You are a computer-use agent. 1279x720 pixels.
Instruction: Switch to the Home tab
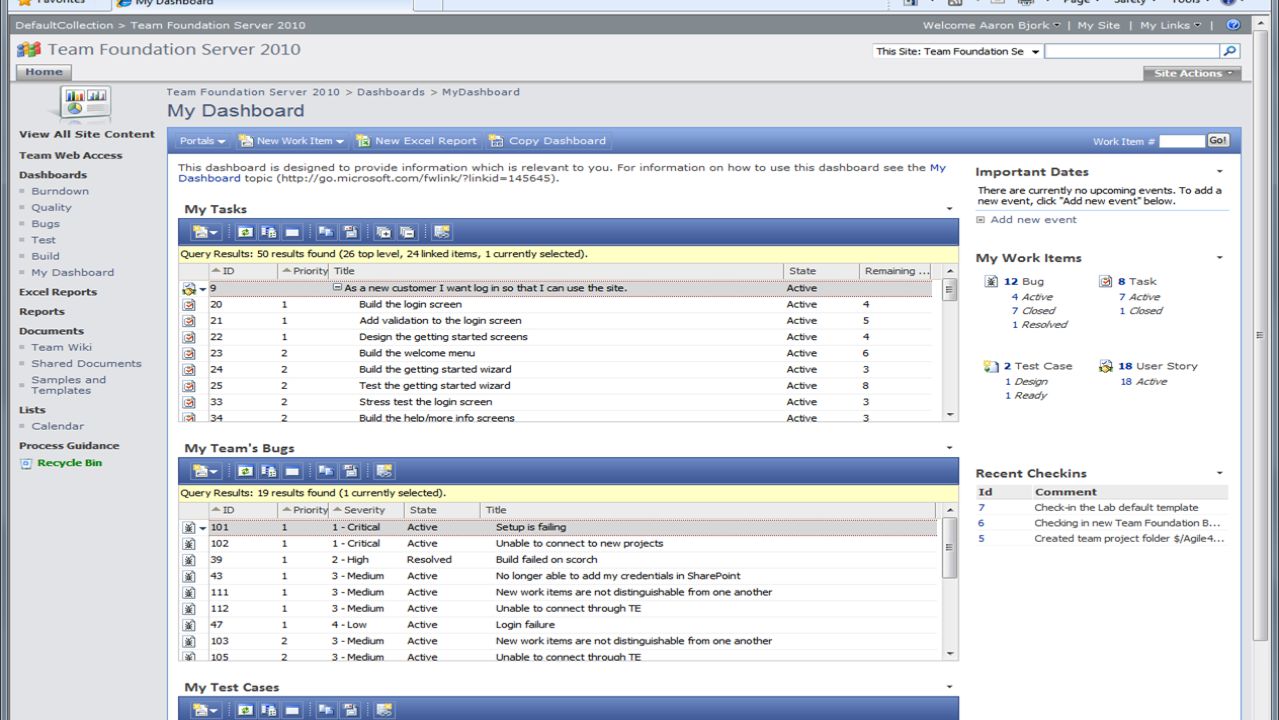point(43,72)
